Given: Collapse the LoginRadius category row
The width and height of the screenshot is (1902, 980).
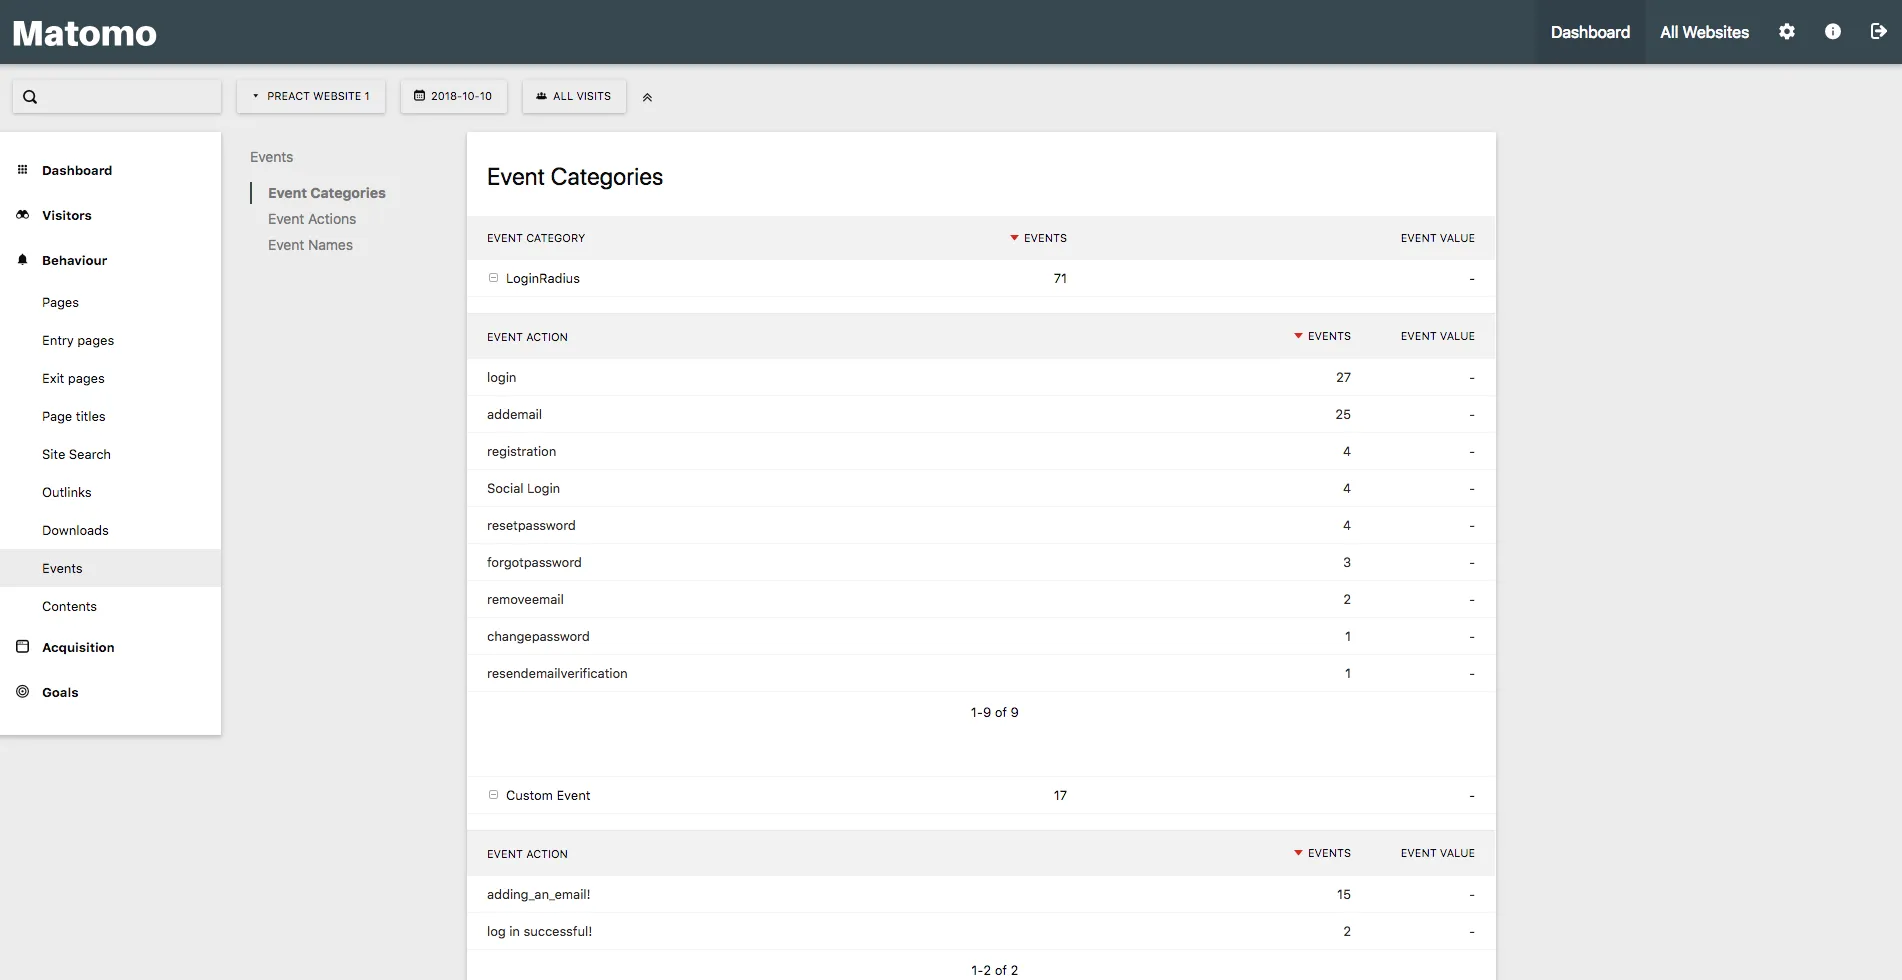Looking at the screenshot, I should pyautogui.click(x=493, y=278).
